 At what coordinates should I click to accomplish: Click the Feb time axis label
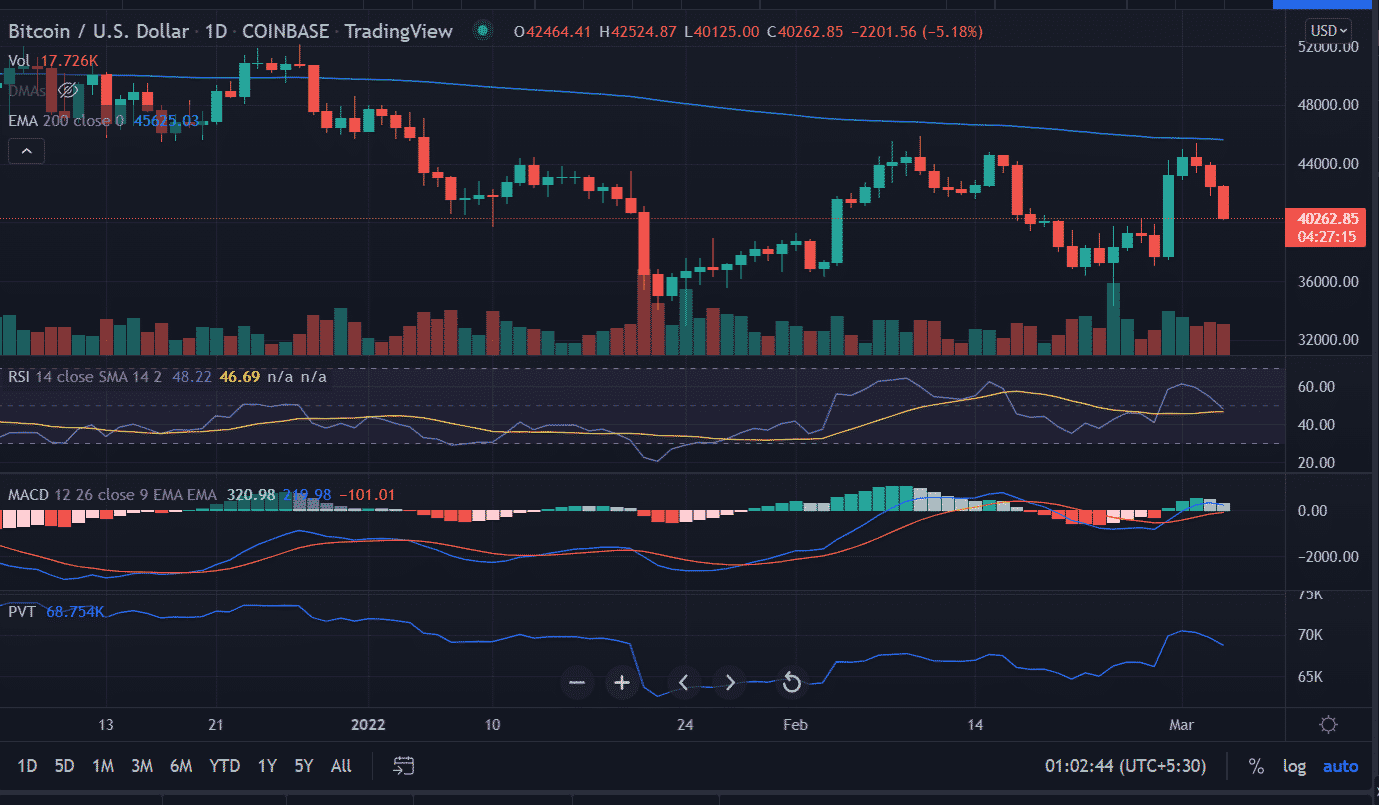click(796, 725)
